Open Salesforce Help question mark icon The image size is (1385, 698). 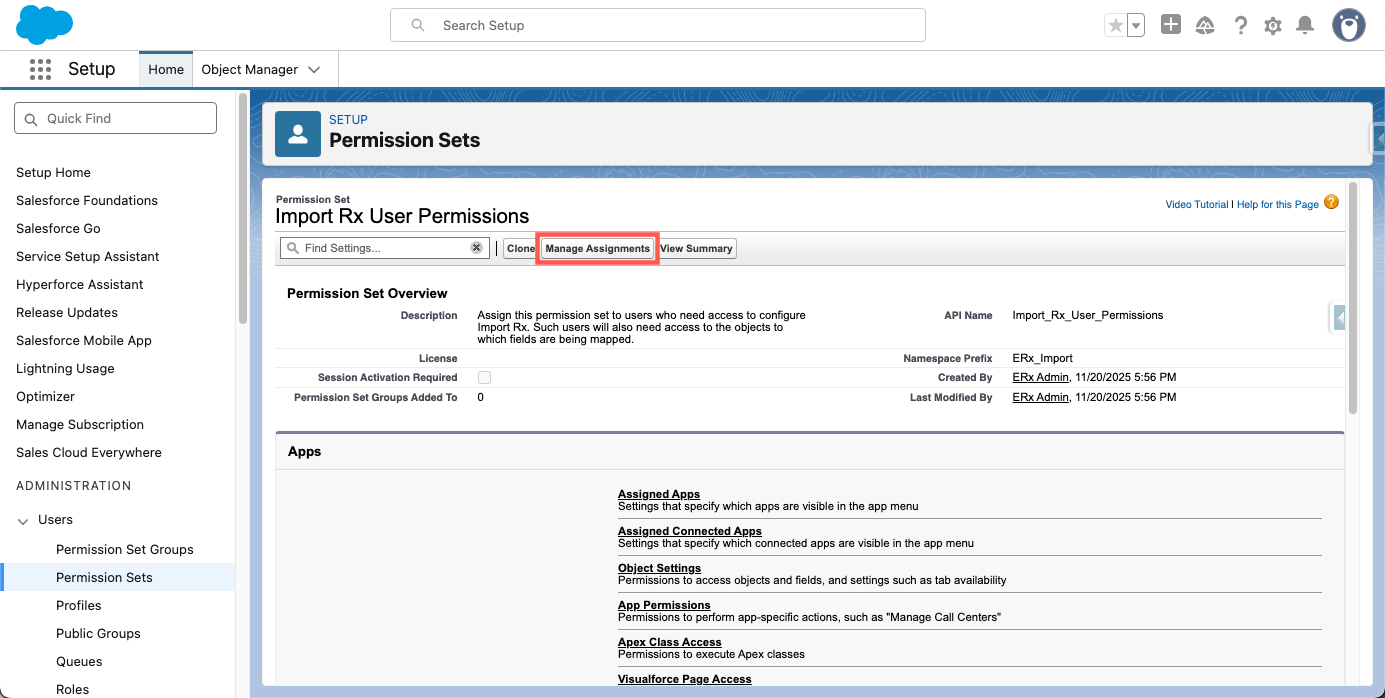(1240, 26)
